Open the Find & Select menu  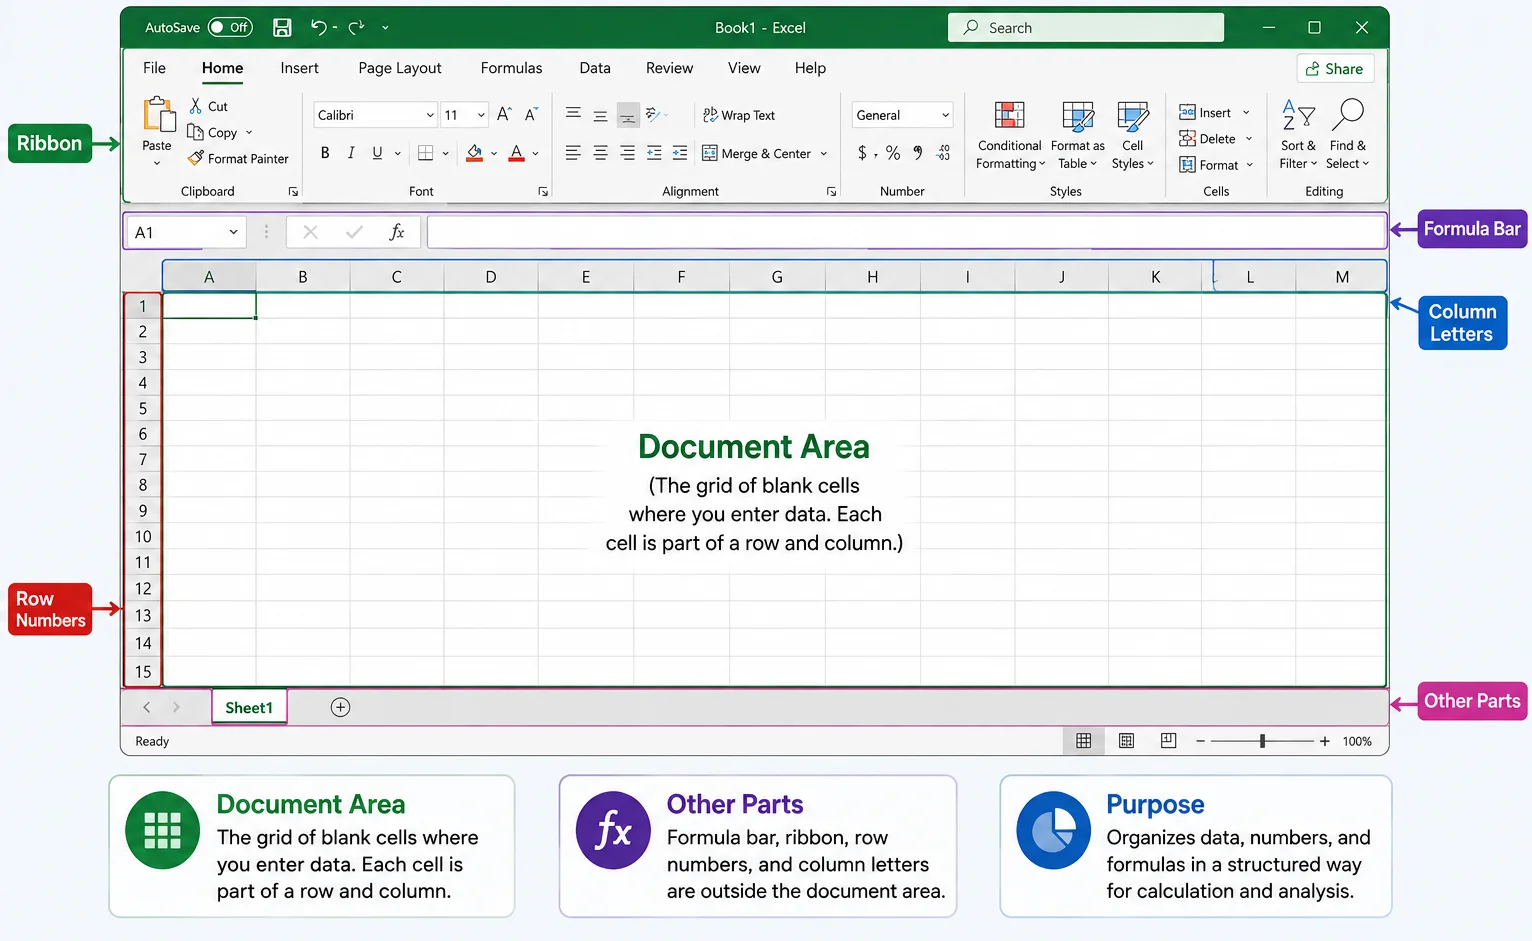tap(1347, 135)
